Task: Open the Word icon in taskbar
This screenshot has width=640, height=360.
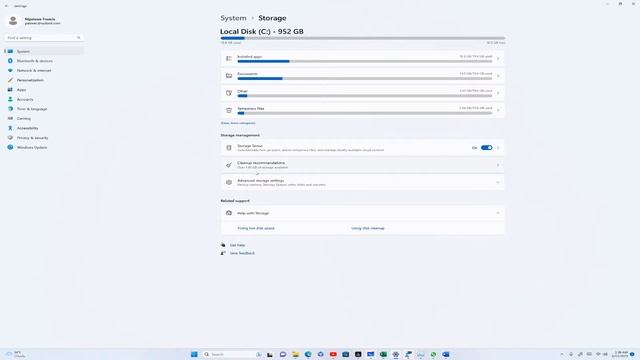Action: point(446,354)
